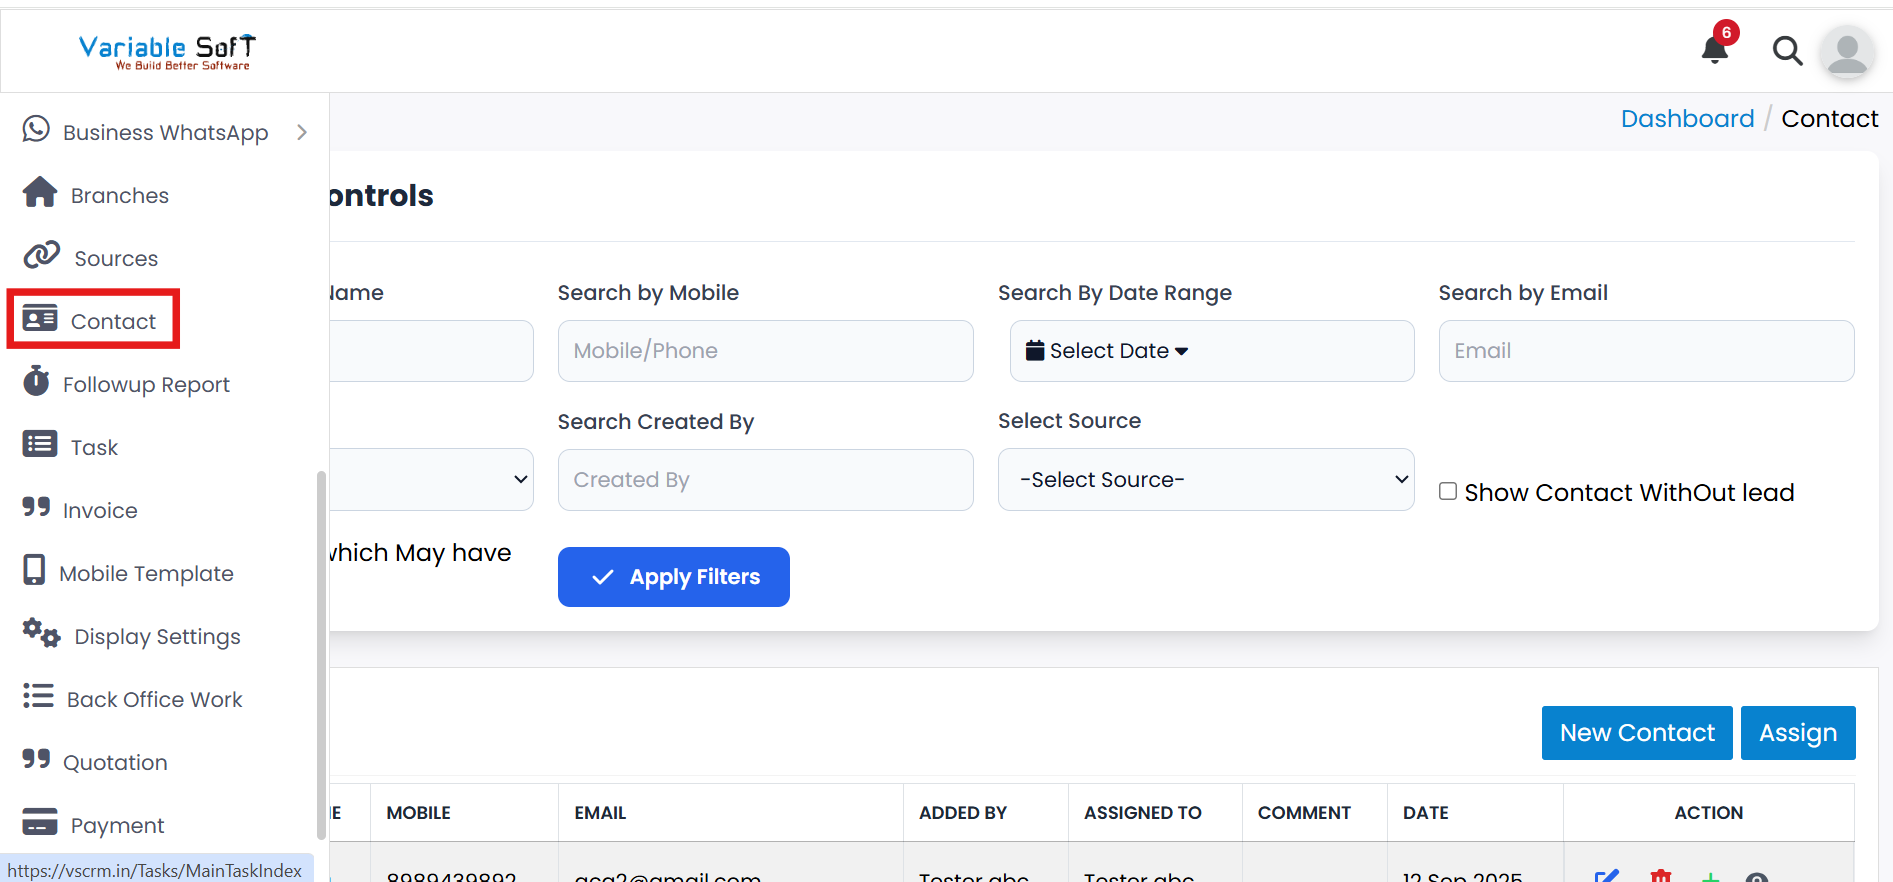Click the Display Settings gears icon
This screenshot has height=882, width=1893.
[x=42, y=634]
